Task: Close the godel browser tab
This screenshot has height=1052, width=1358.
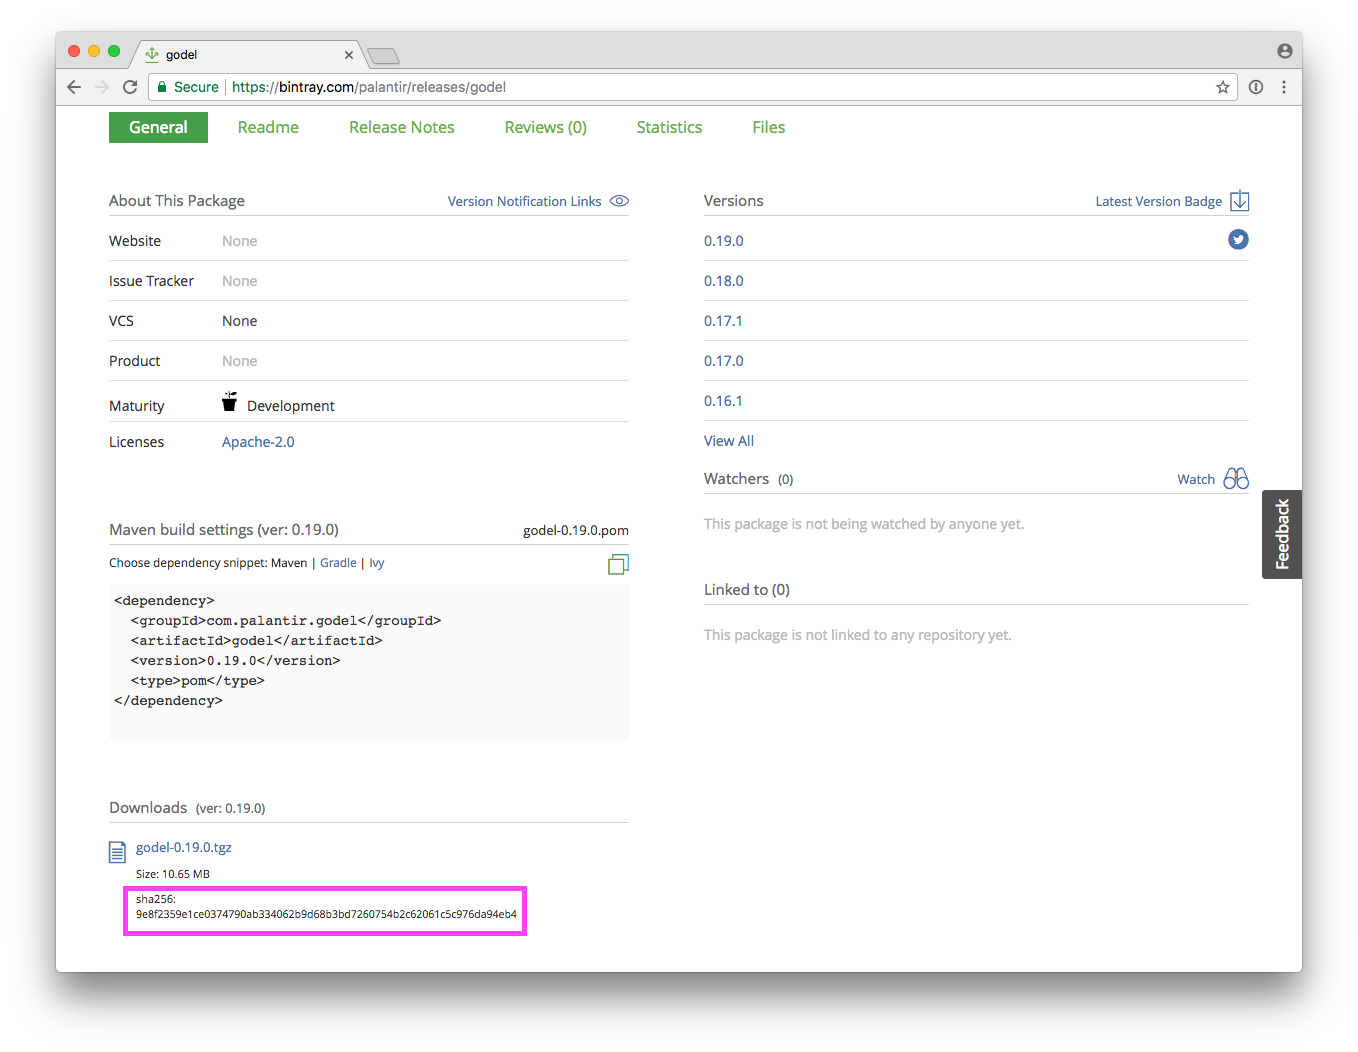Action: click(349, 55)
